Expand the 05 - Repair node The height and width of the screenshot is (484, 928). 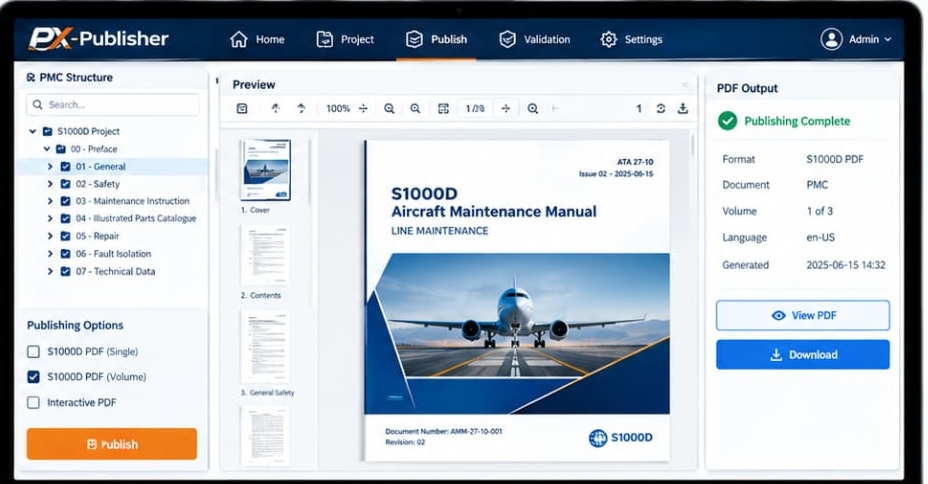pyautogui.click(x=50, y=236)
